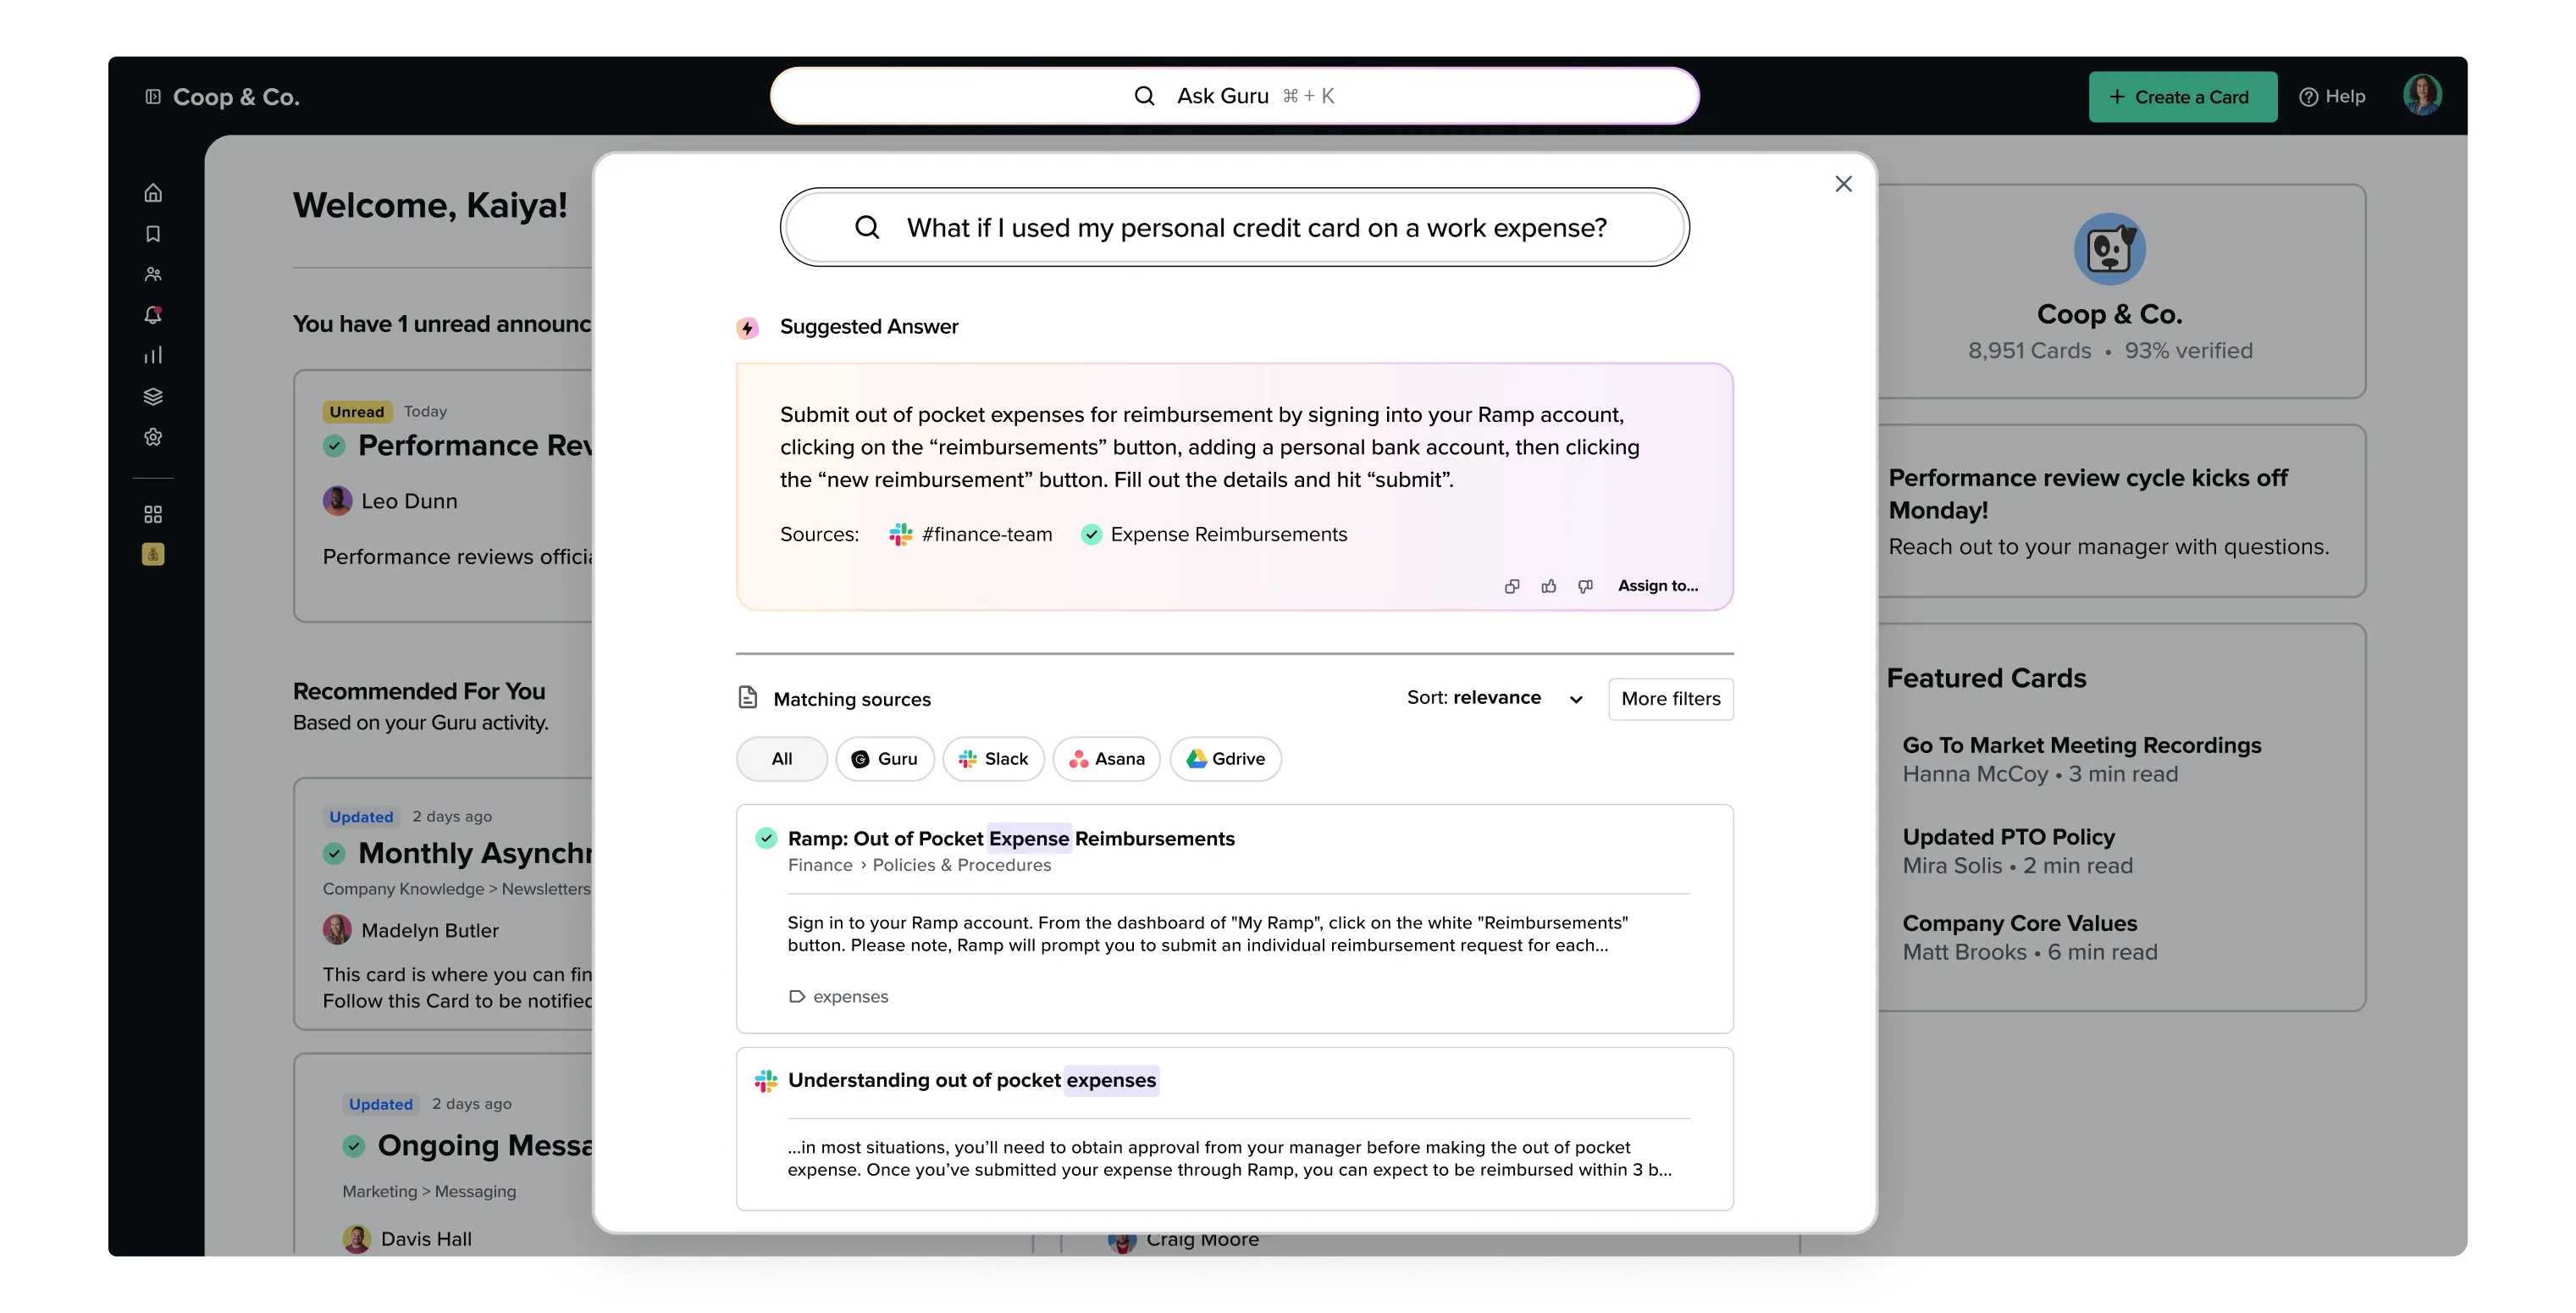Click the Ask Guru search bar

1234,96
